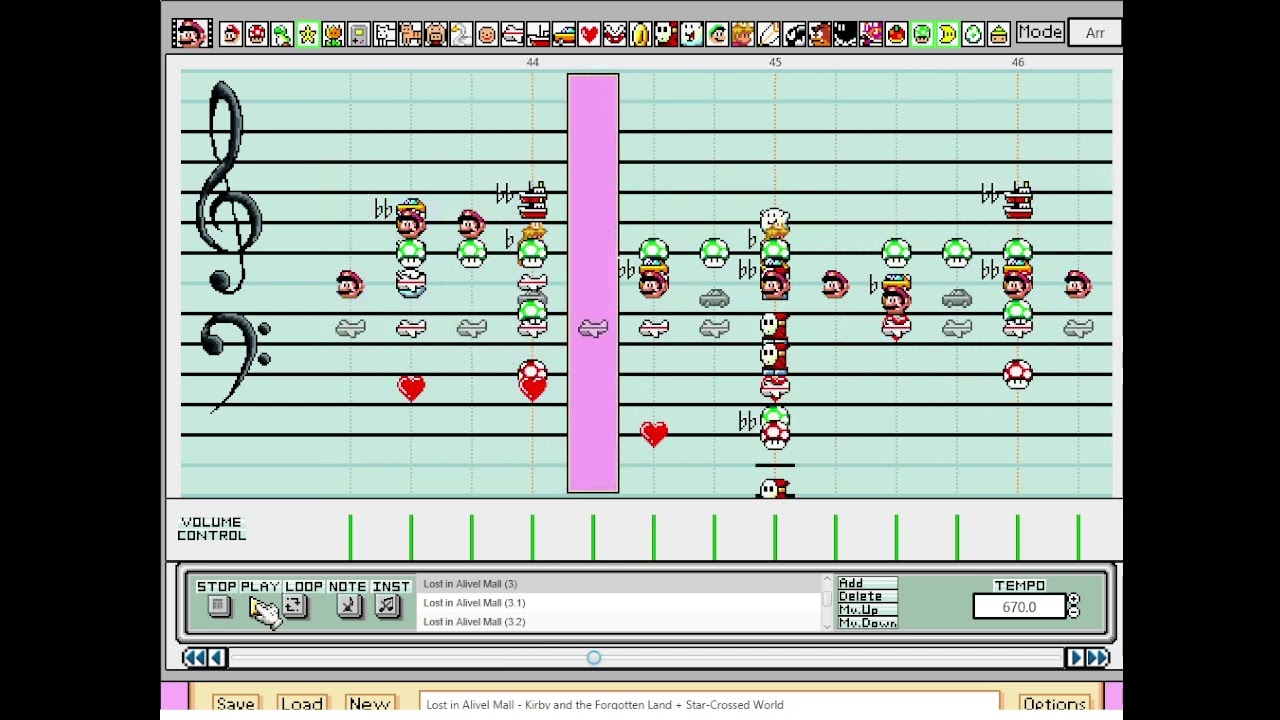
Task: Select the Princess Peach instrument
Action: pos(743,34)
